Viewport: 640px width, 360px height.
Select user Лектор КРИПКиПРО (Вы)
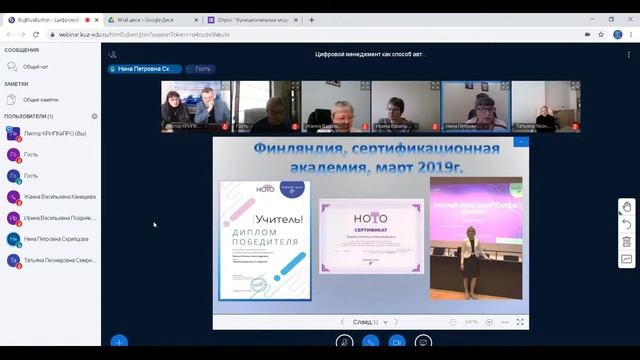(x=51, y=133)
